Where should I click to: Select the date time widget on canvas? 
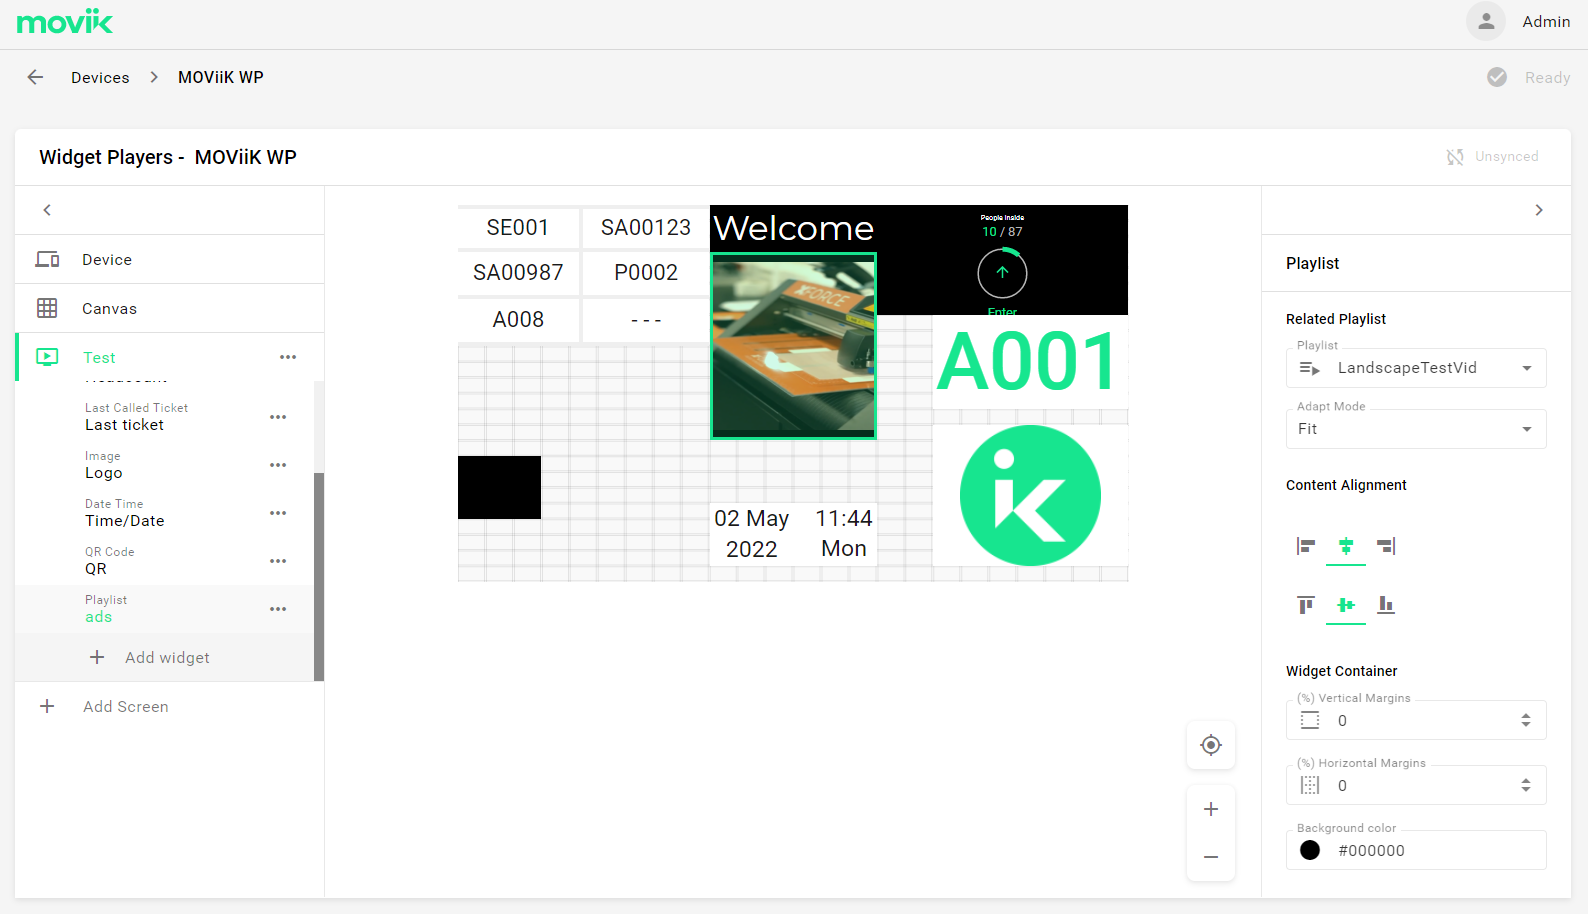coord(794,533)
